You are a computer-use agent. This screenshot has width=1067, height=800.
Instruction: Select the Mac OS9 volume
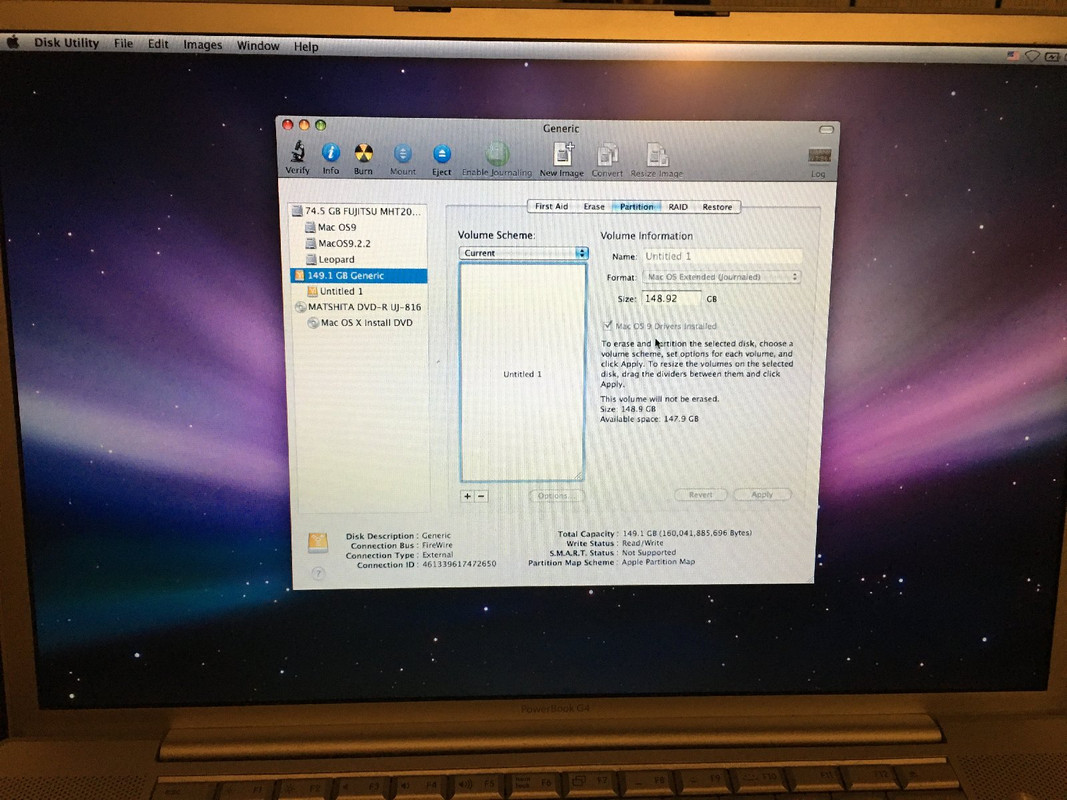[330, 227]
